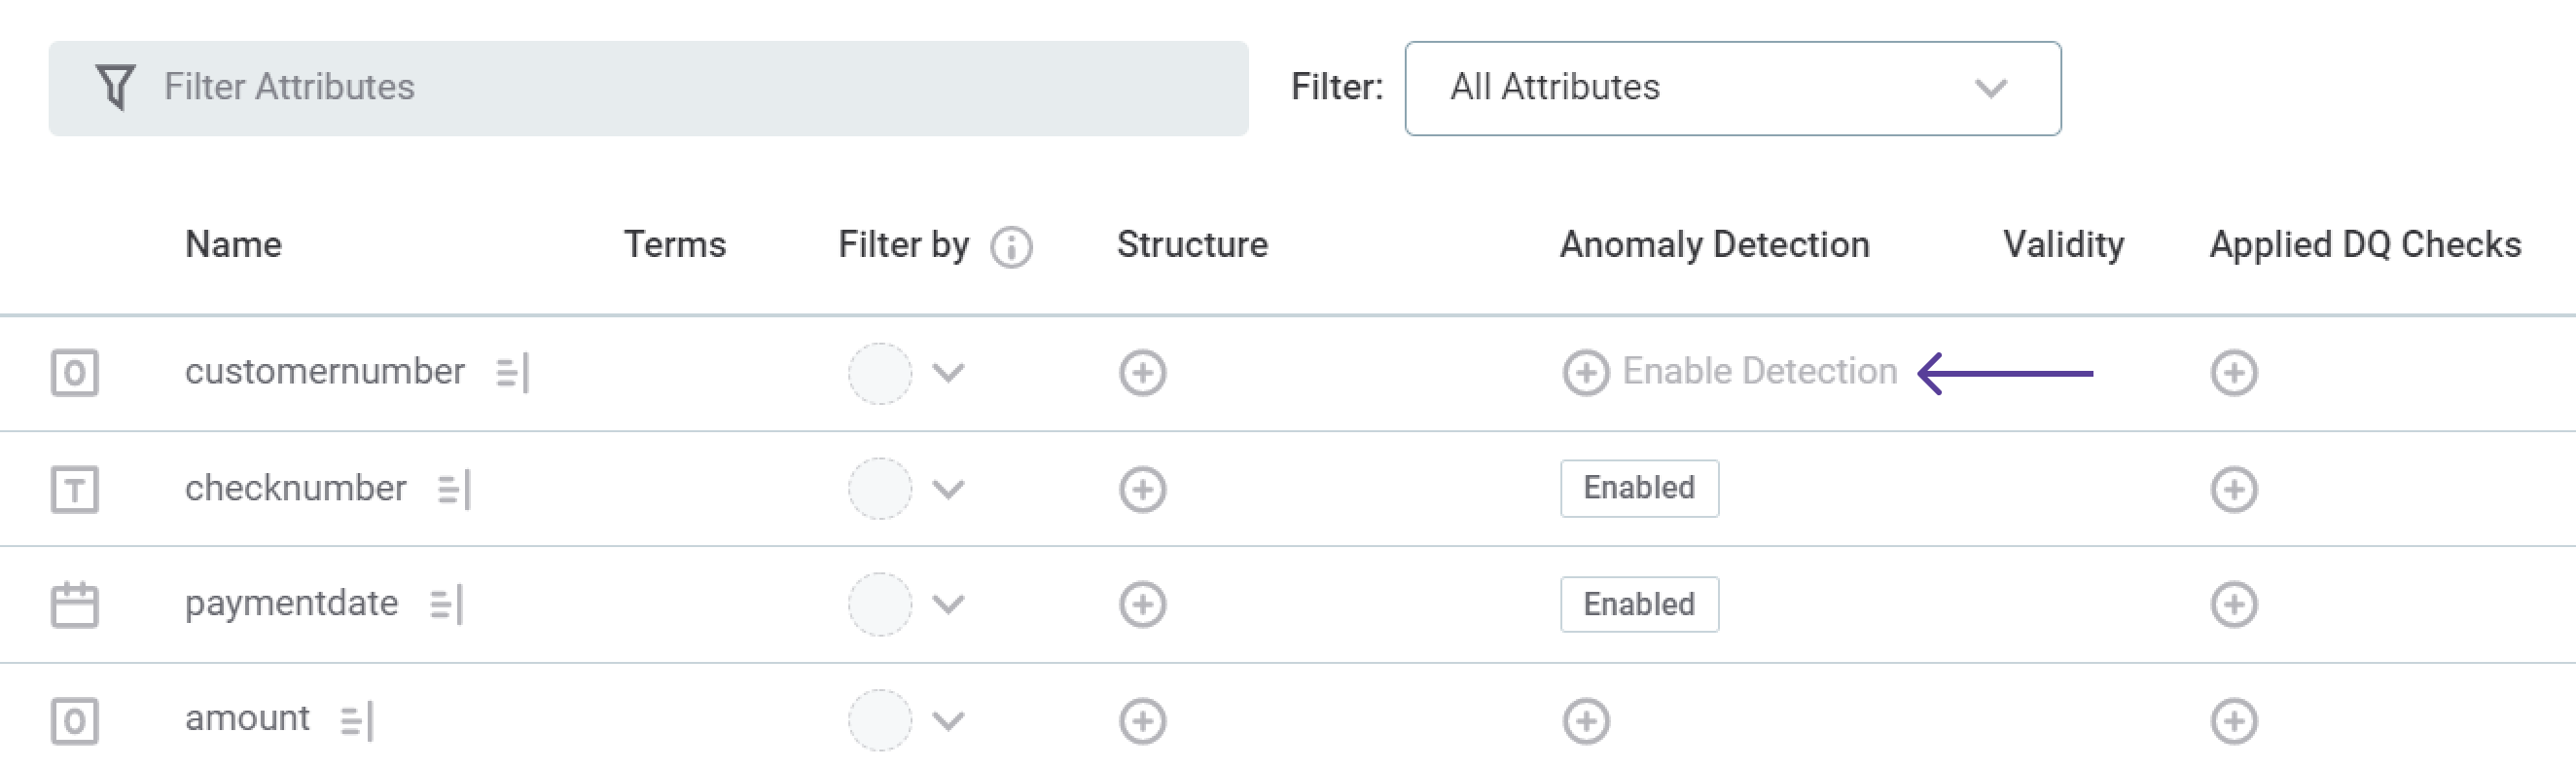Expand filter-by chevron for amount row
The image size is (2576, 769).
click(x=948, y=721)
